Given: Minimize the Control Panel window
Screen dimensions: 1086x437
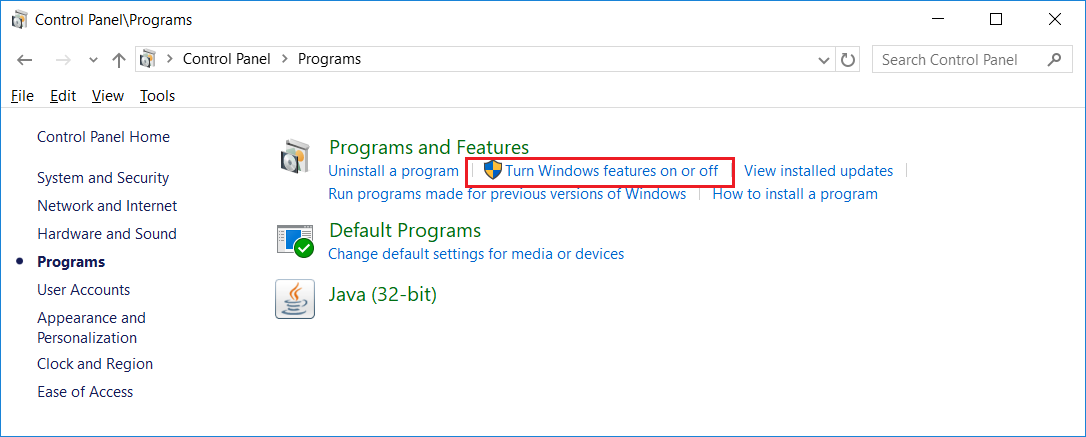Looking at the screenshot, I should pyautogui.click(x=936, y=20).
